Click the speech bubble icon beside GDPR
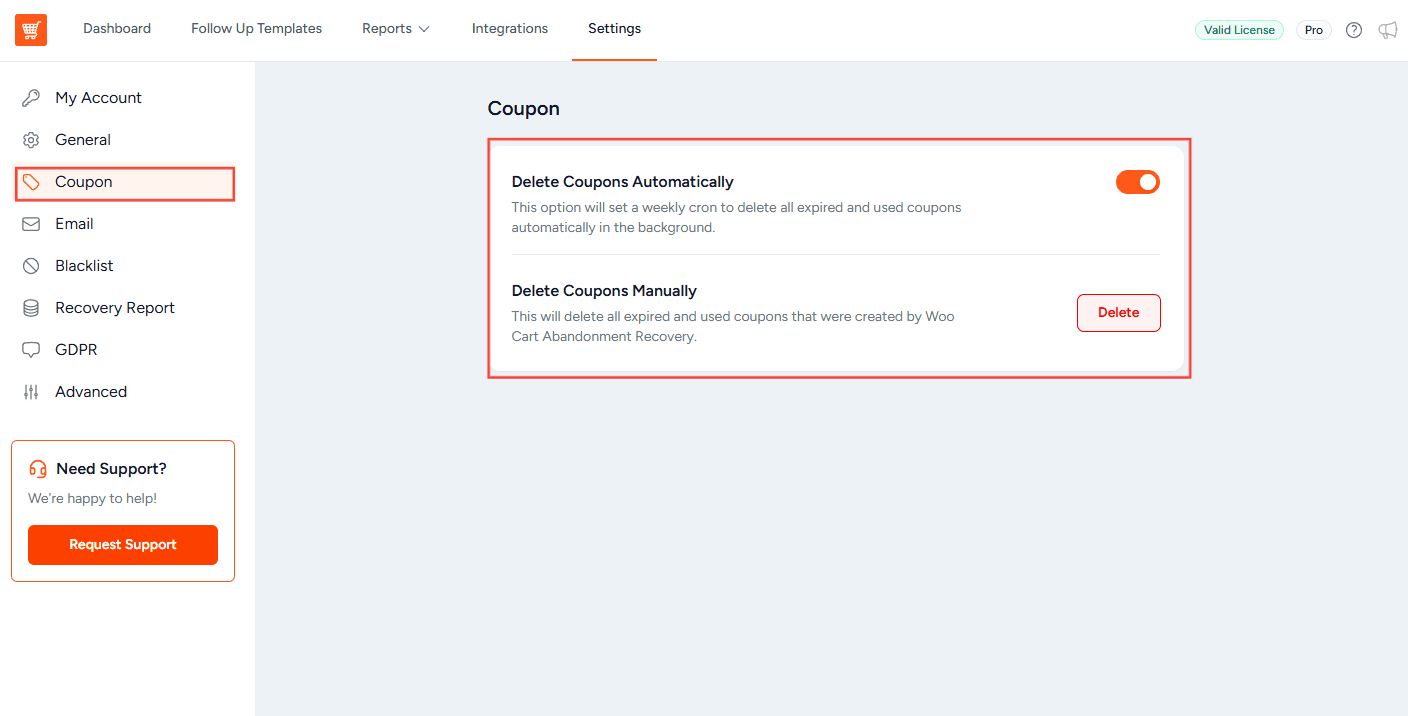This screenshot has height=716, width=1408. [x=31, y=350]
